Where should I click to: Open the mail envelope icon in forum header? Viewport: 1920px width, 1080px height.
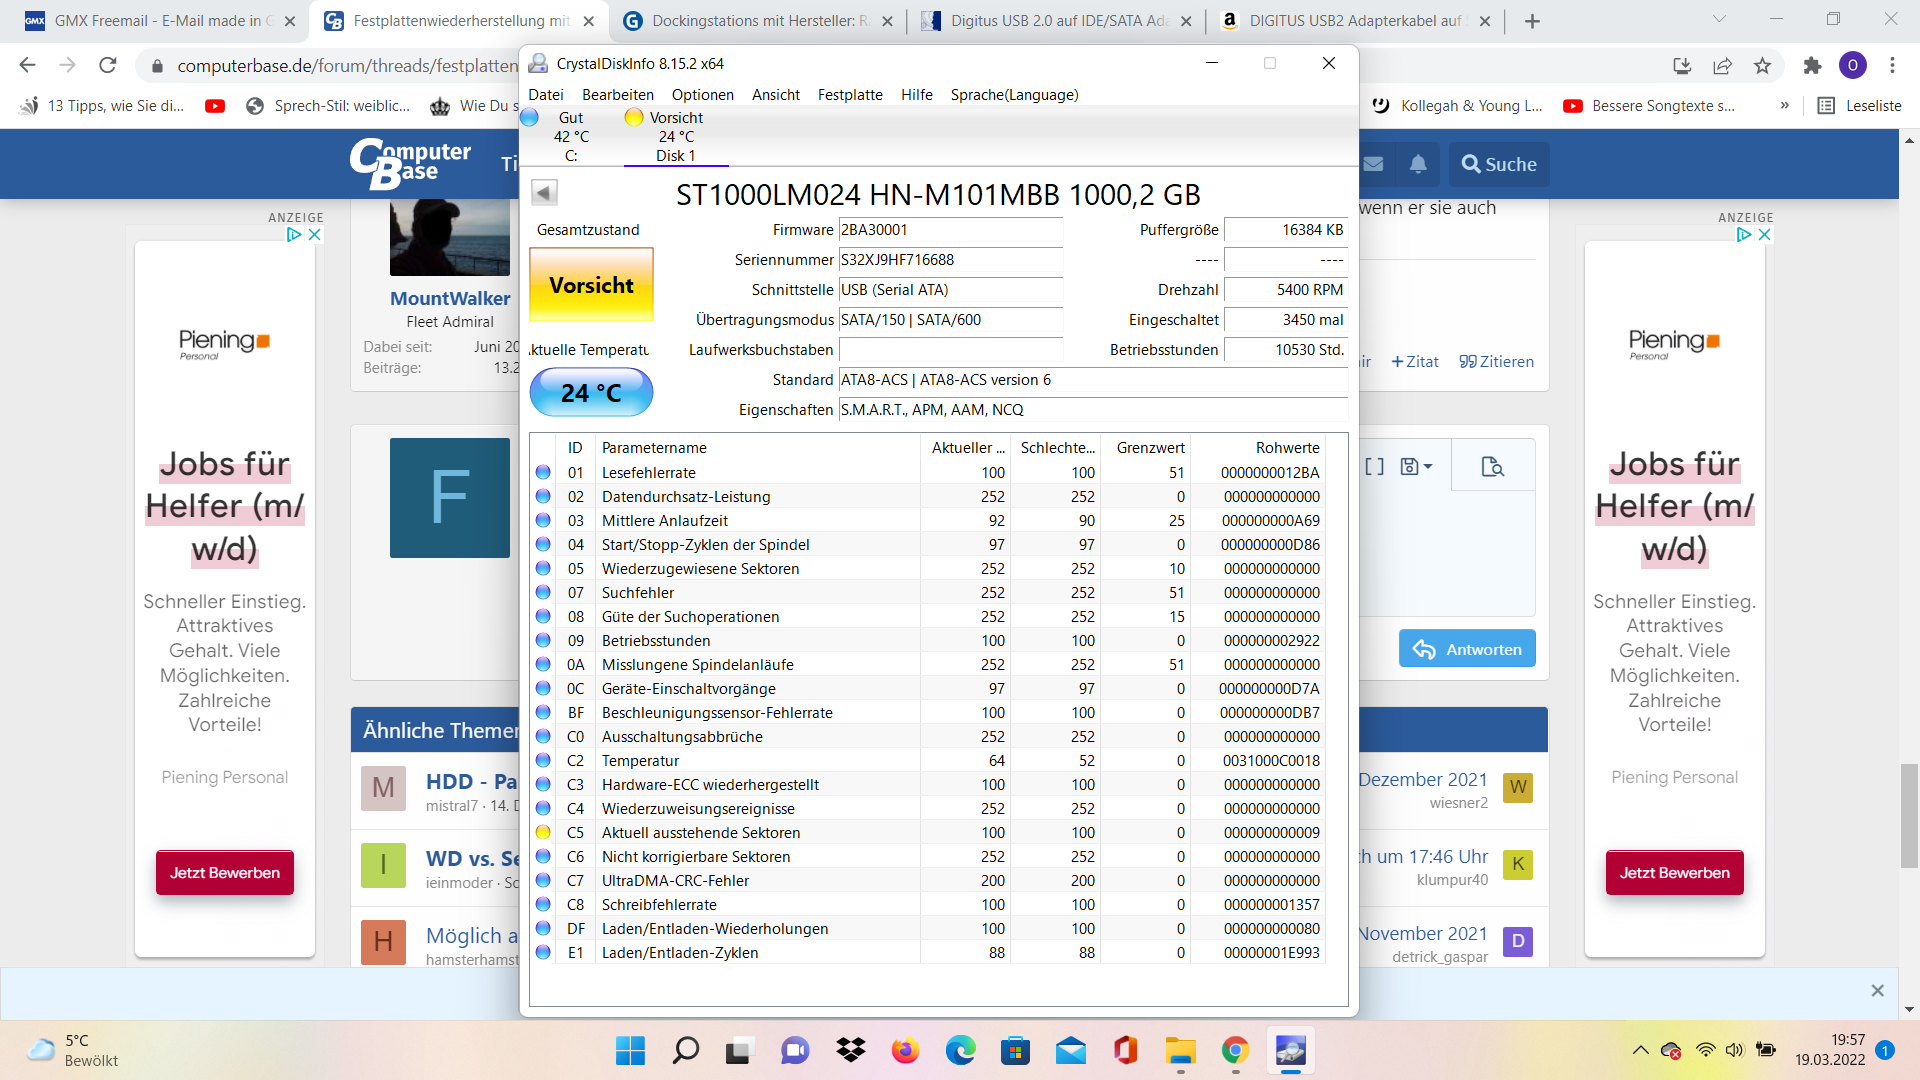click(x=1374, y=164)
